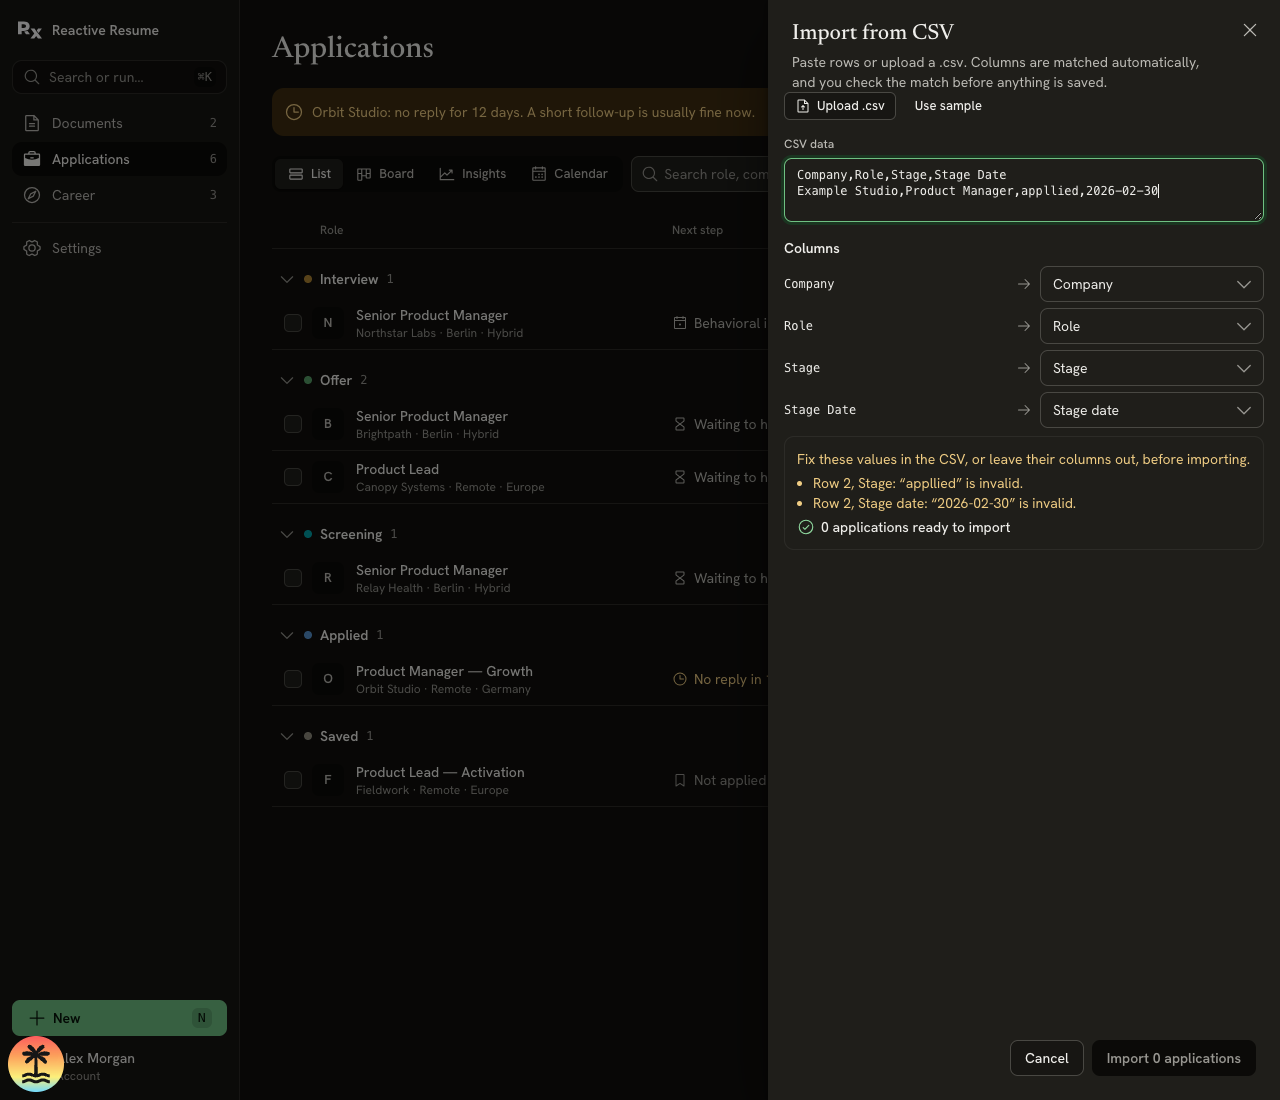Click the sidebar search or run field
The height and width of the screenshot is (1100, 1280).
coord(119,77)
